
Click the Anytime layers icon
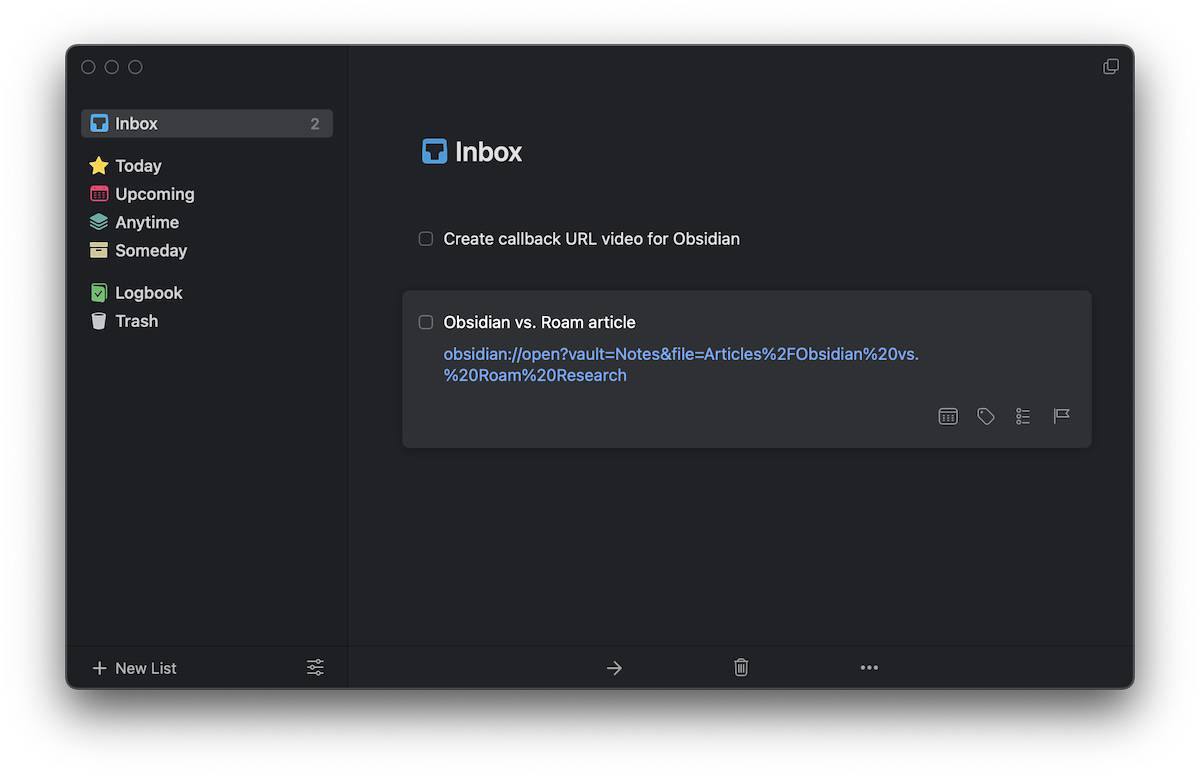pyautogui.click(x=99, y=222)
